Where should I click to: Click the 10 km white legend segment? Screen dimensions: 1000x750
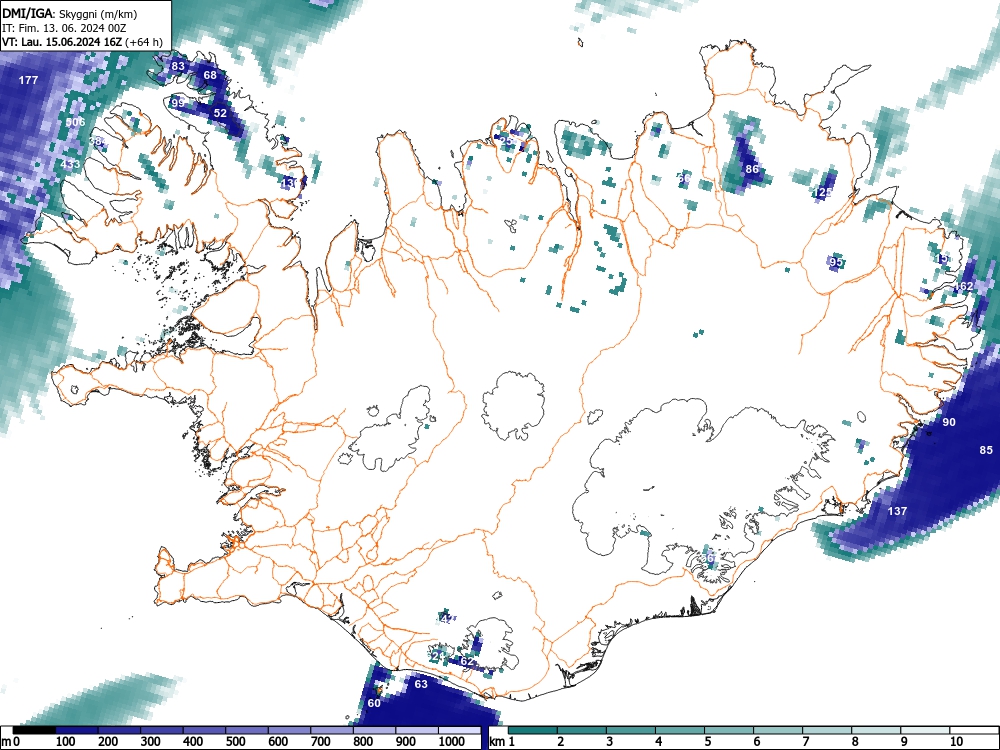(974, 730)
